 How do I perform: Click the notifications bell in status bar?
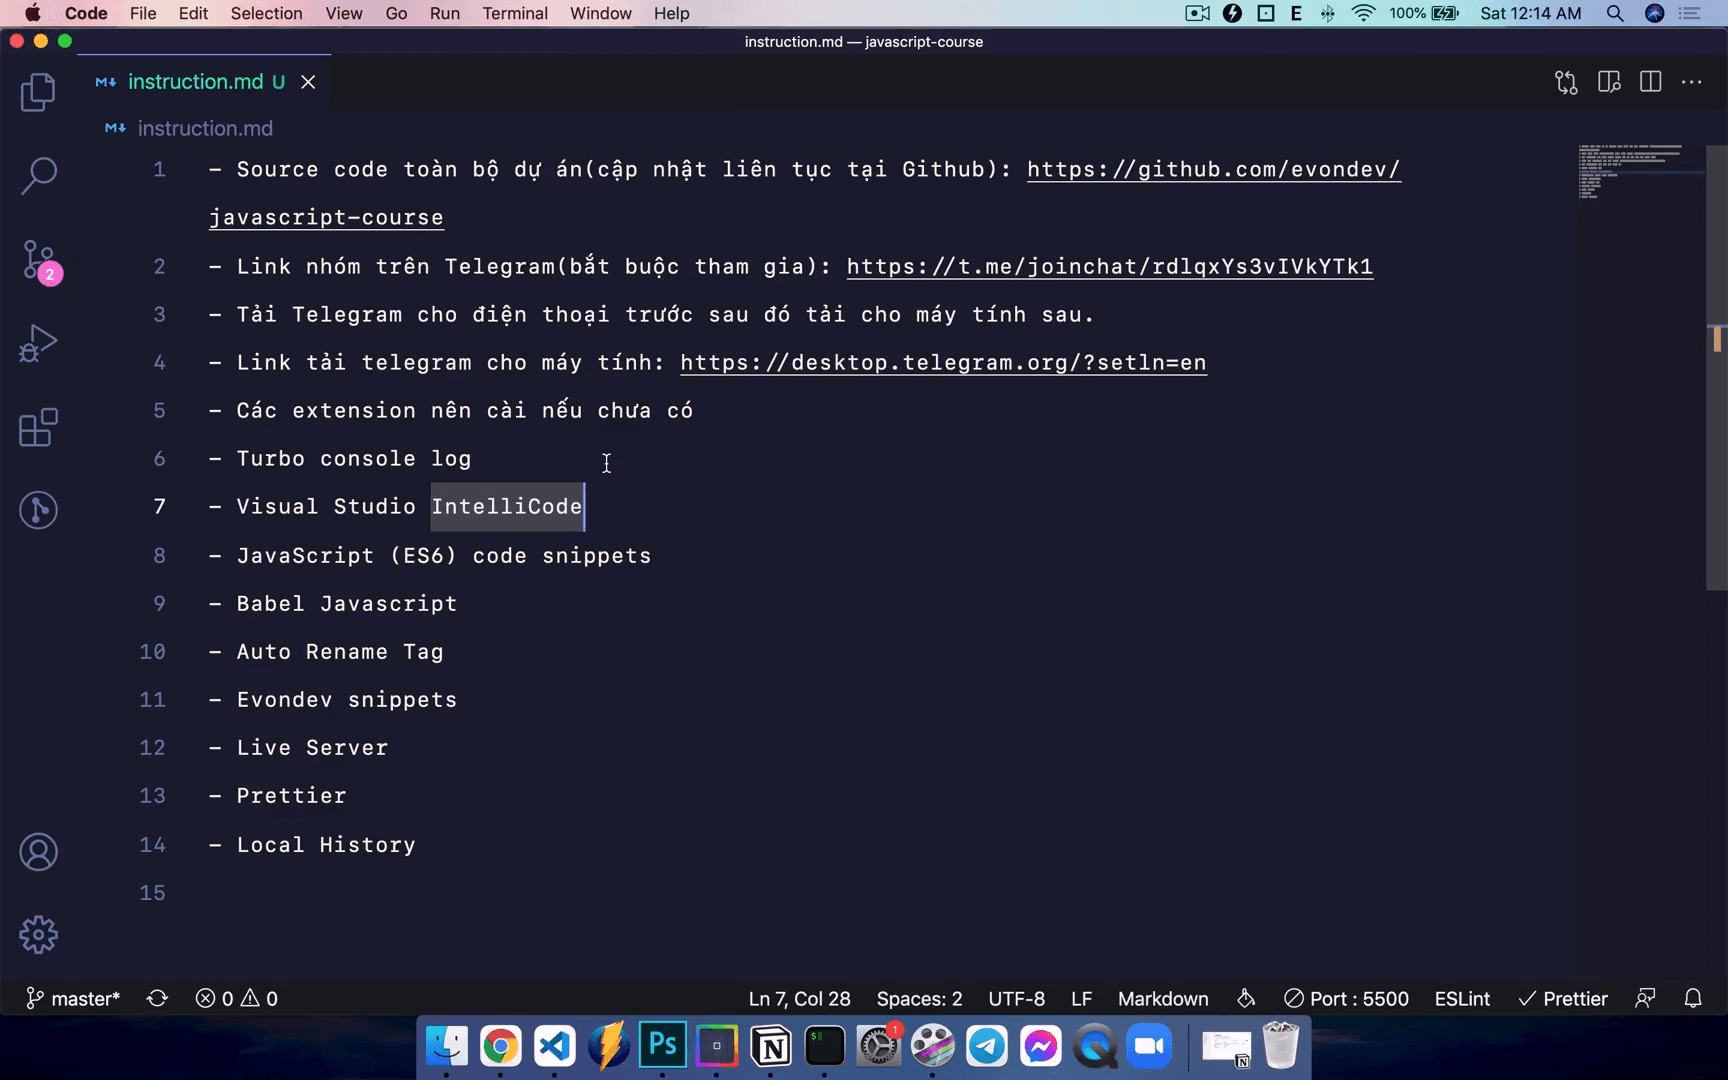pyautogui.click(x=1692, y=999)
